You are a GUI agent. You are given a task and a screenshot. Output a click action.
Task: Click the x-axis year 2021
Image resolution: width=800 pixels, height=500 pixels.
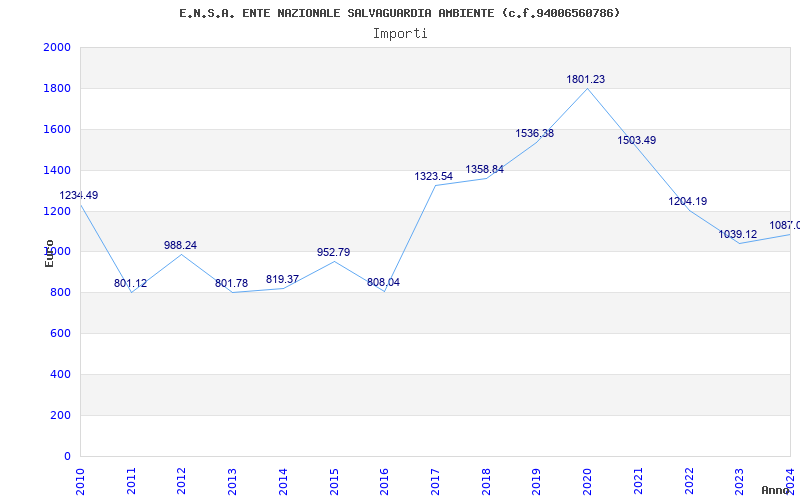(638, 481)
